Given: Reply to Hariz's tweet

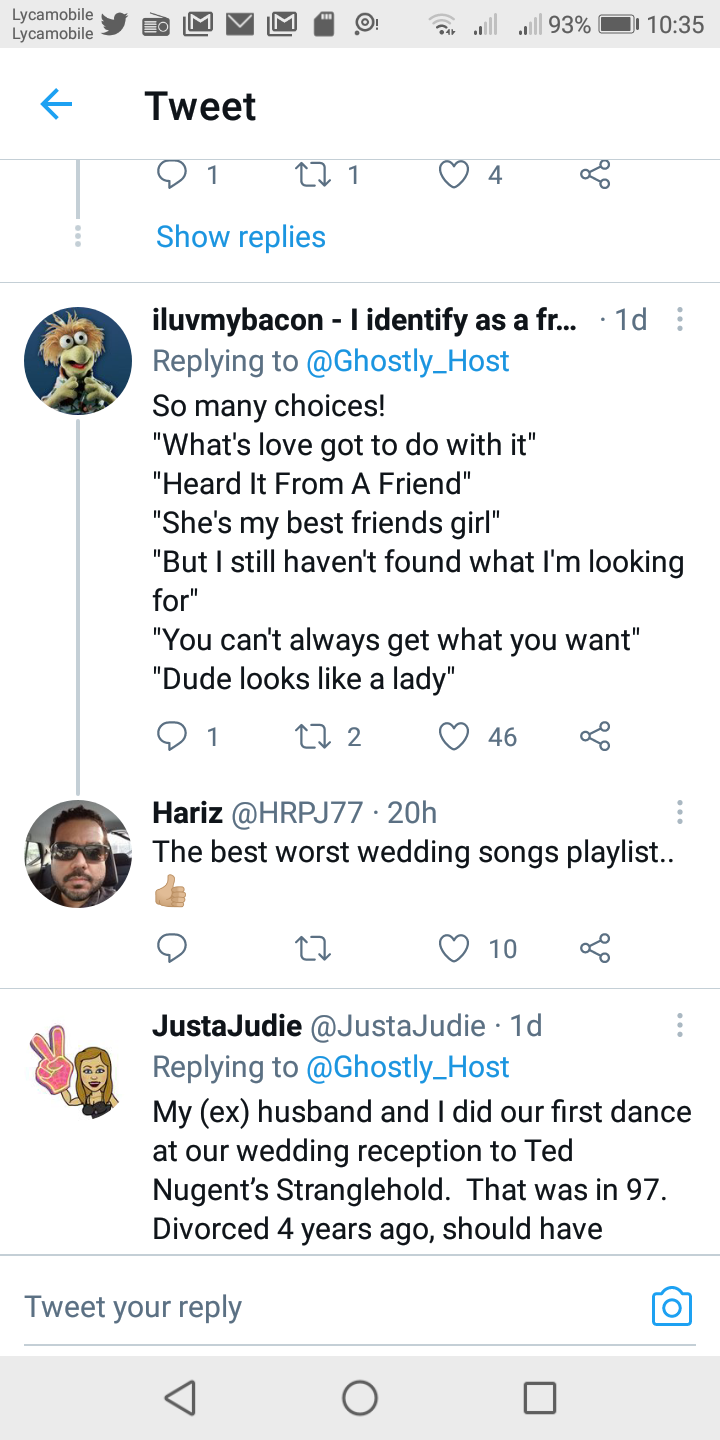Looking at the screenshot, I should click(x=172, y=948).
